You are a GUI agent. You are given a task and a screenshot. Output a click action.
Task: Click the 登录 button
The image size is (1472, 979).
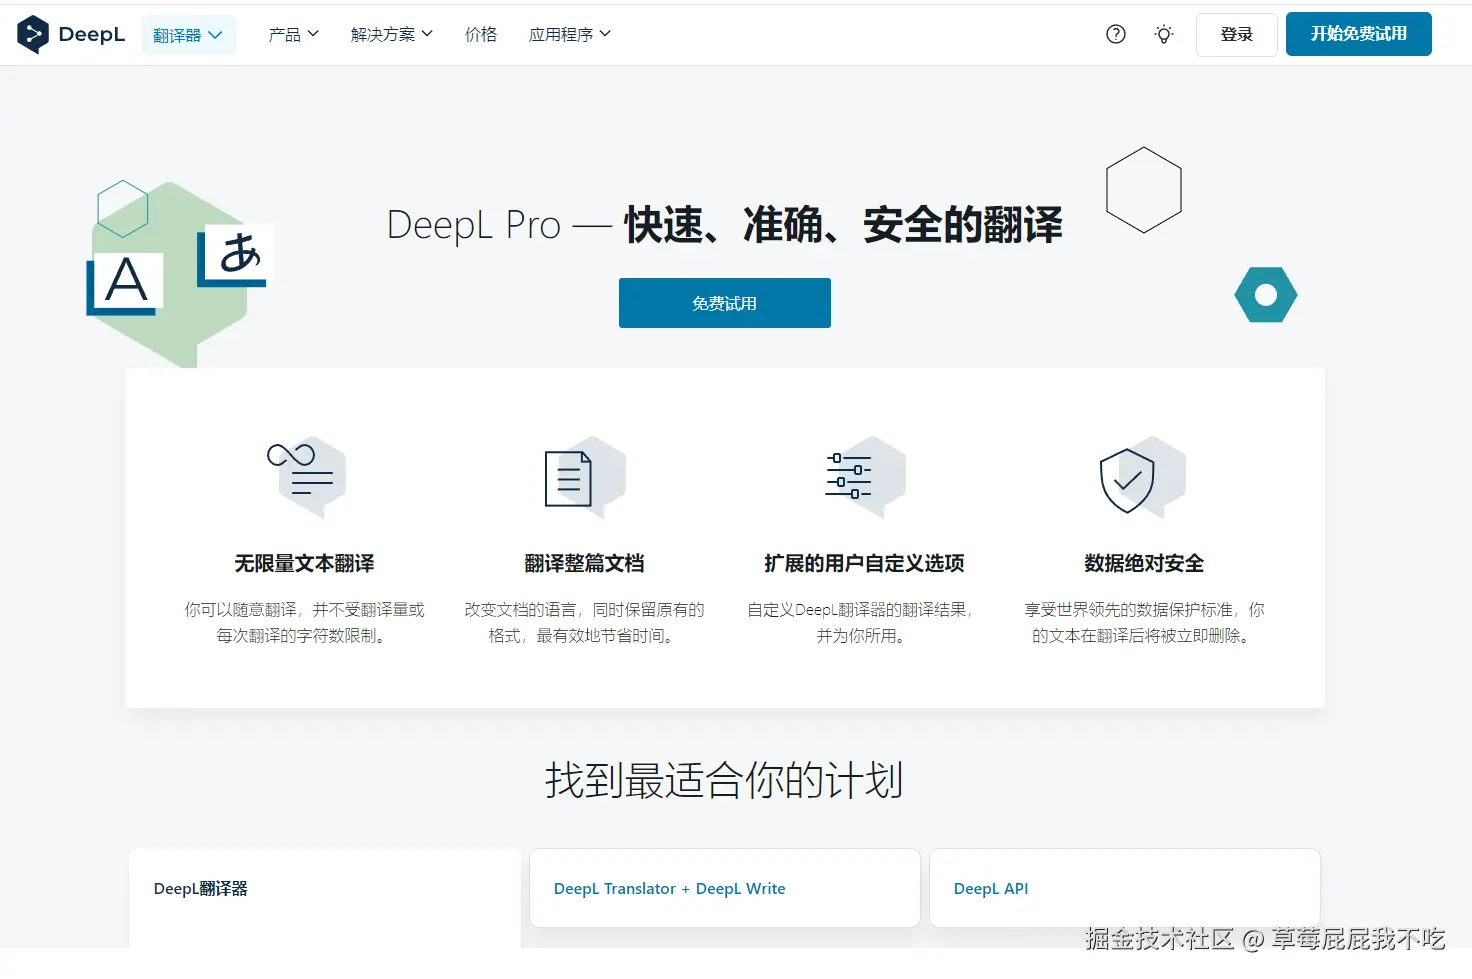[x=1237, y=34]
